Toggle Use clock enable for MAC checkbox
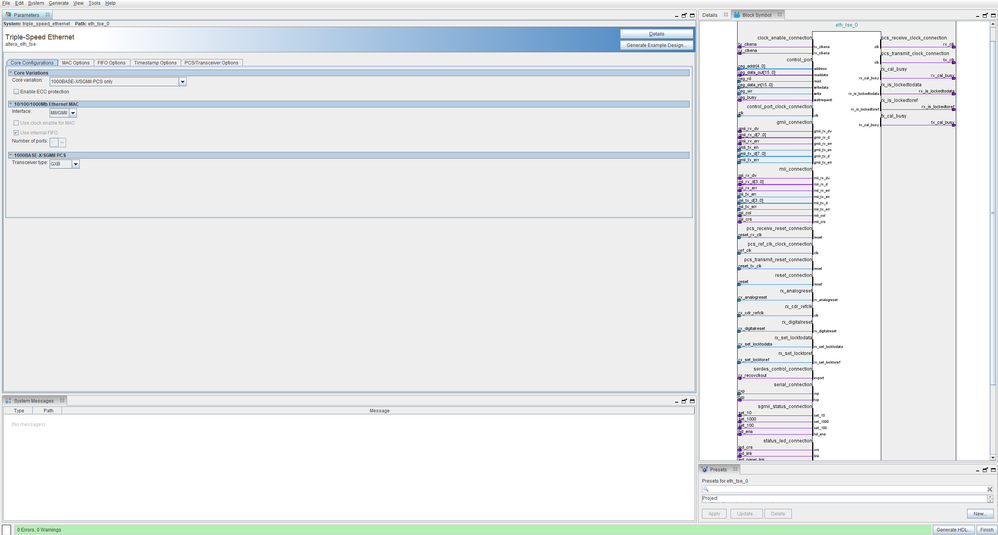 click(16, 123)
